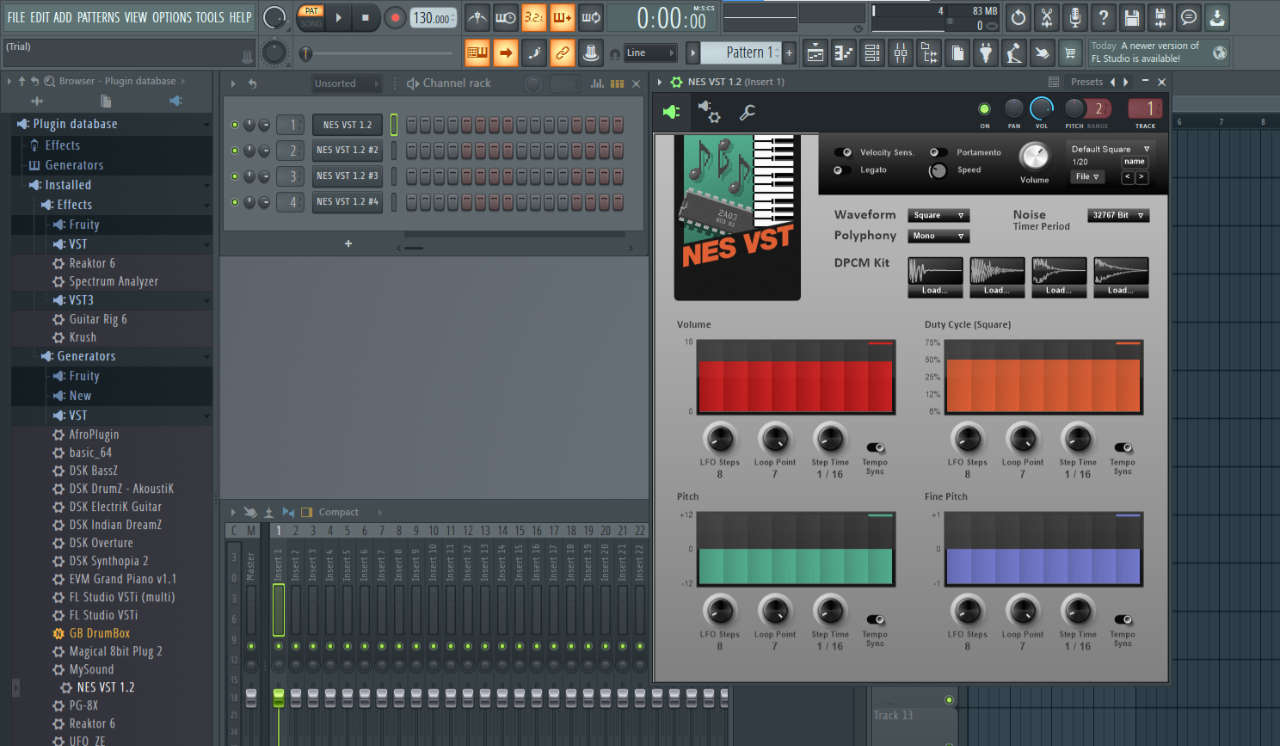Screen dimensions: 1280x746
Task: Go to next preset with > button
Action: (1141, 177)
